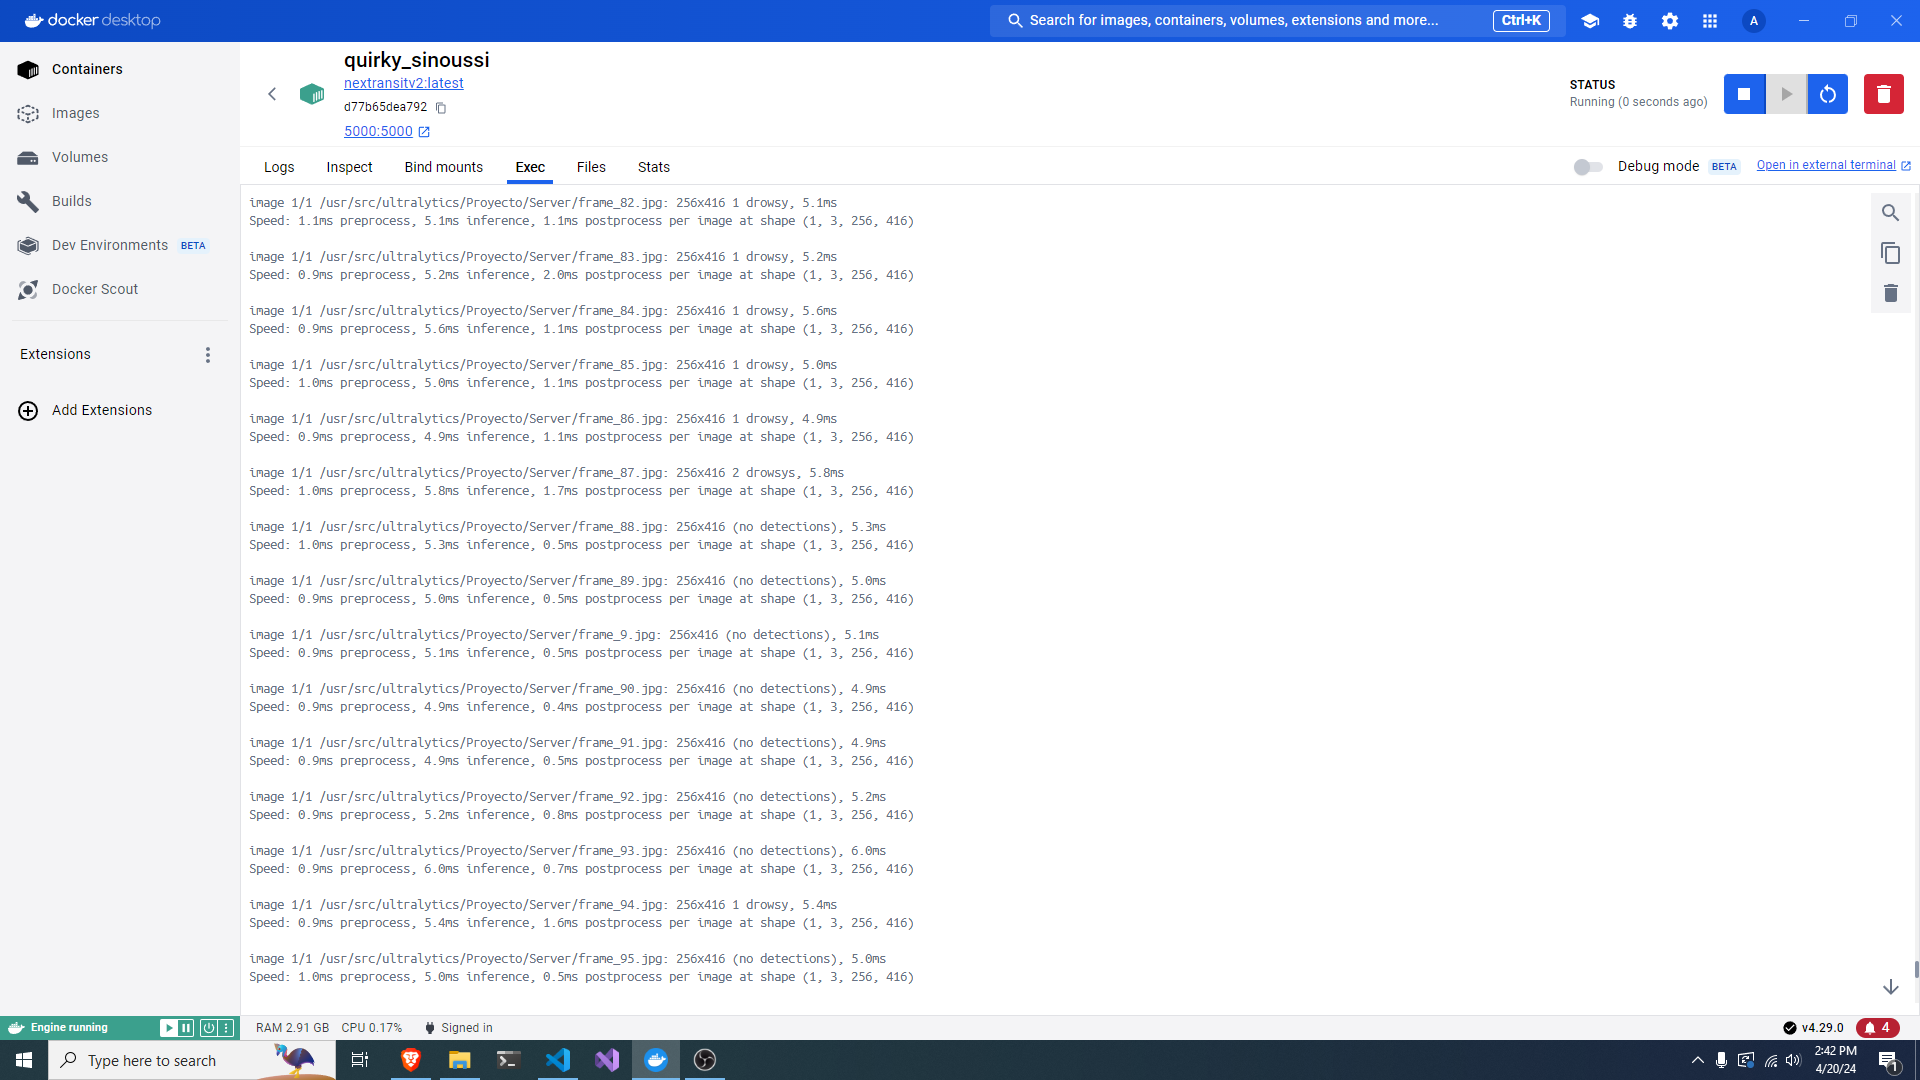
Task: Open the Stats tab
Action: [x=653, y=167]
